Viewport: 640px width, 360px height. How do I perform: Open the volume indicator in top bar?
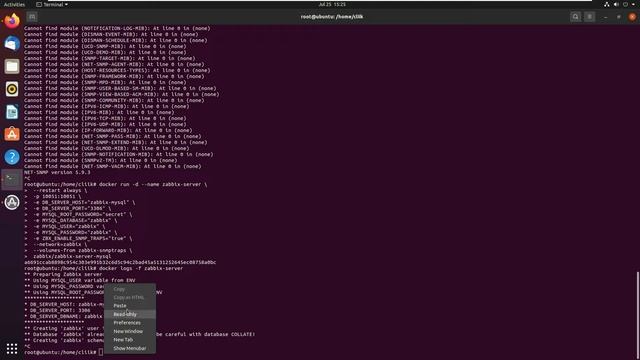(x=616, y=4)
